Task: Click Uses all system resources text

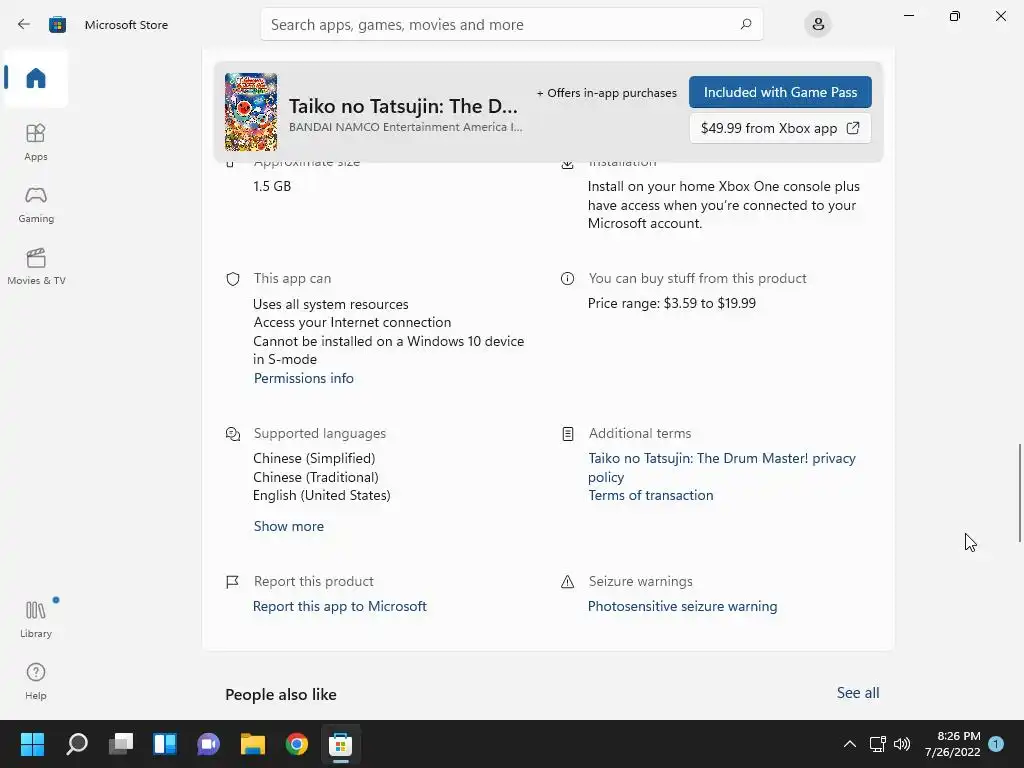Action: (x=330, y=304)
